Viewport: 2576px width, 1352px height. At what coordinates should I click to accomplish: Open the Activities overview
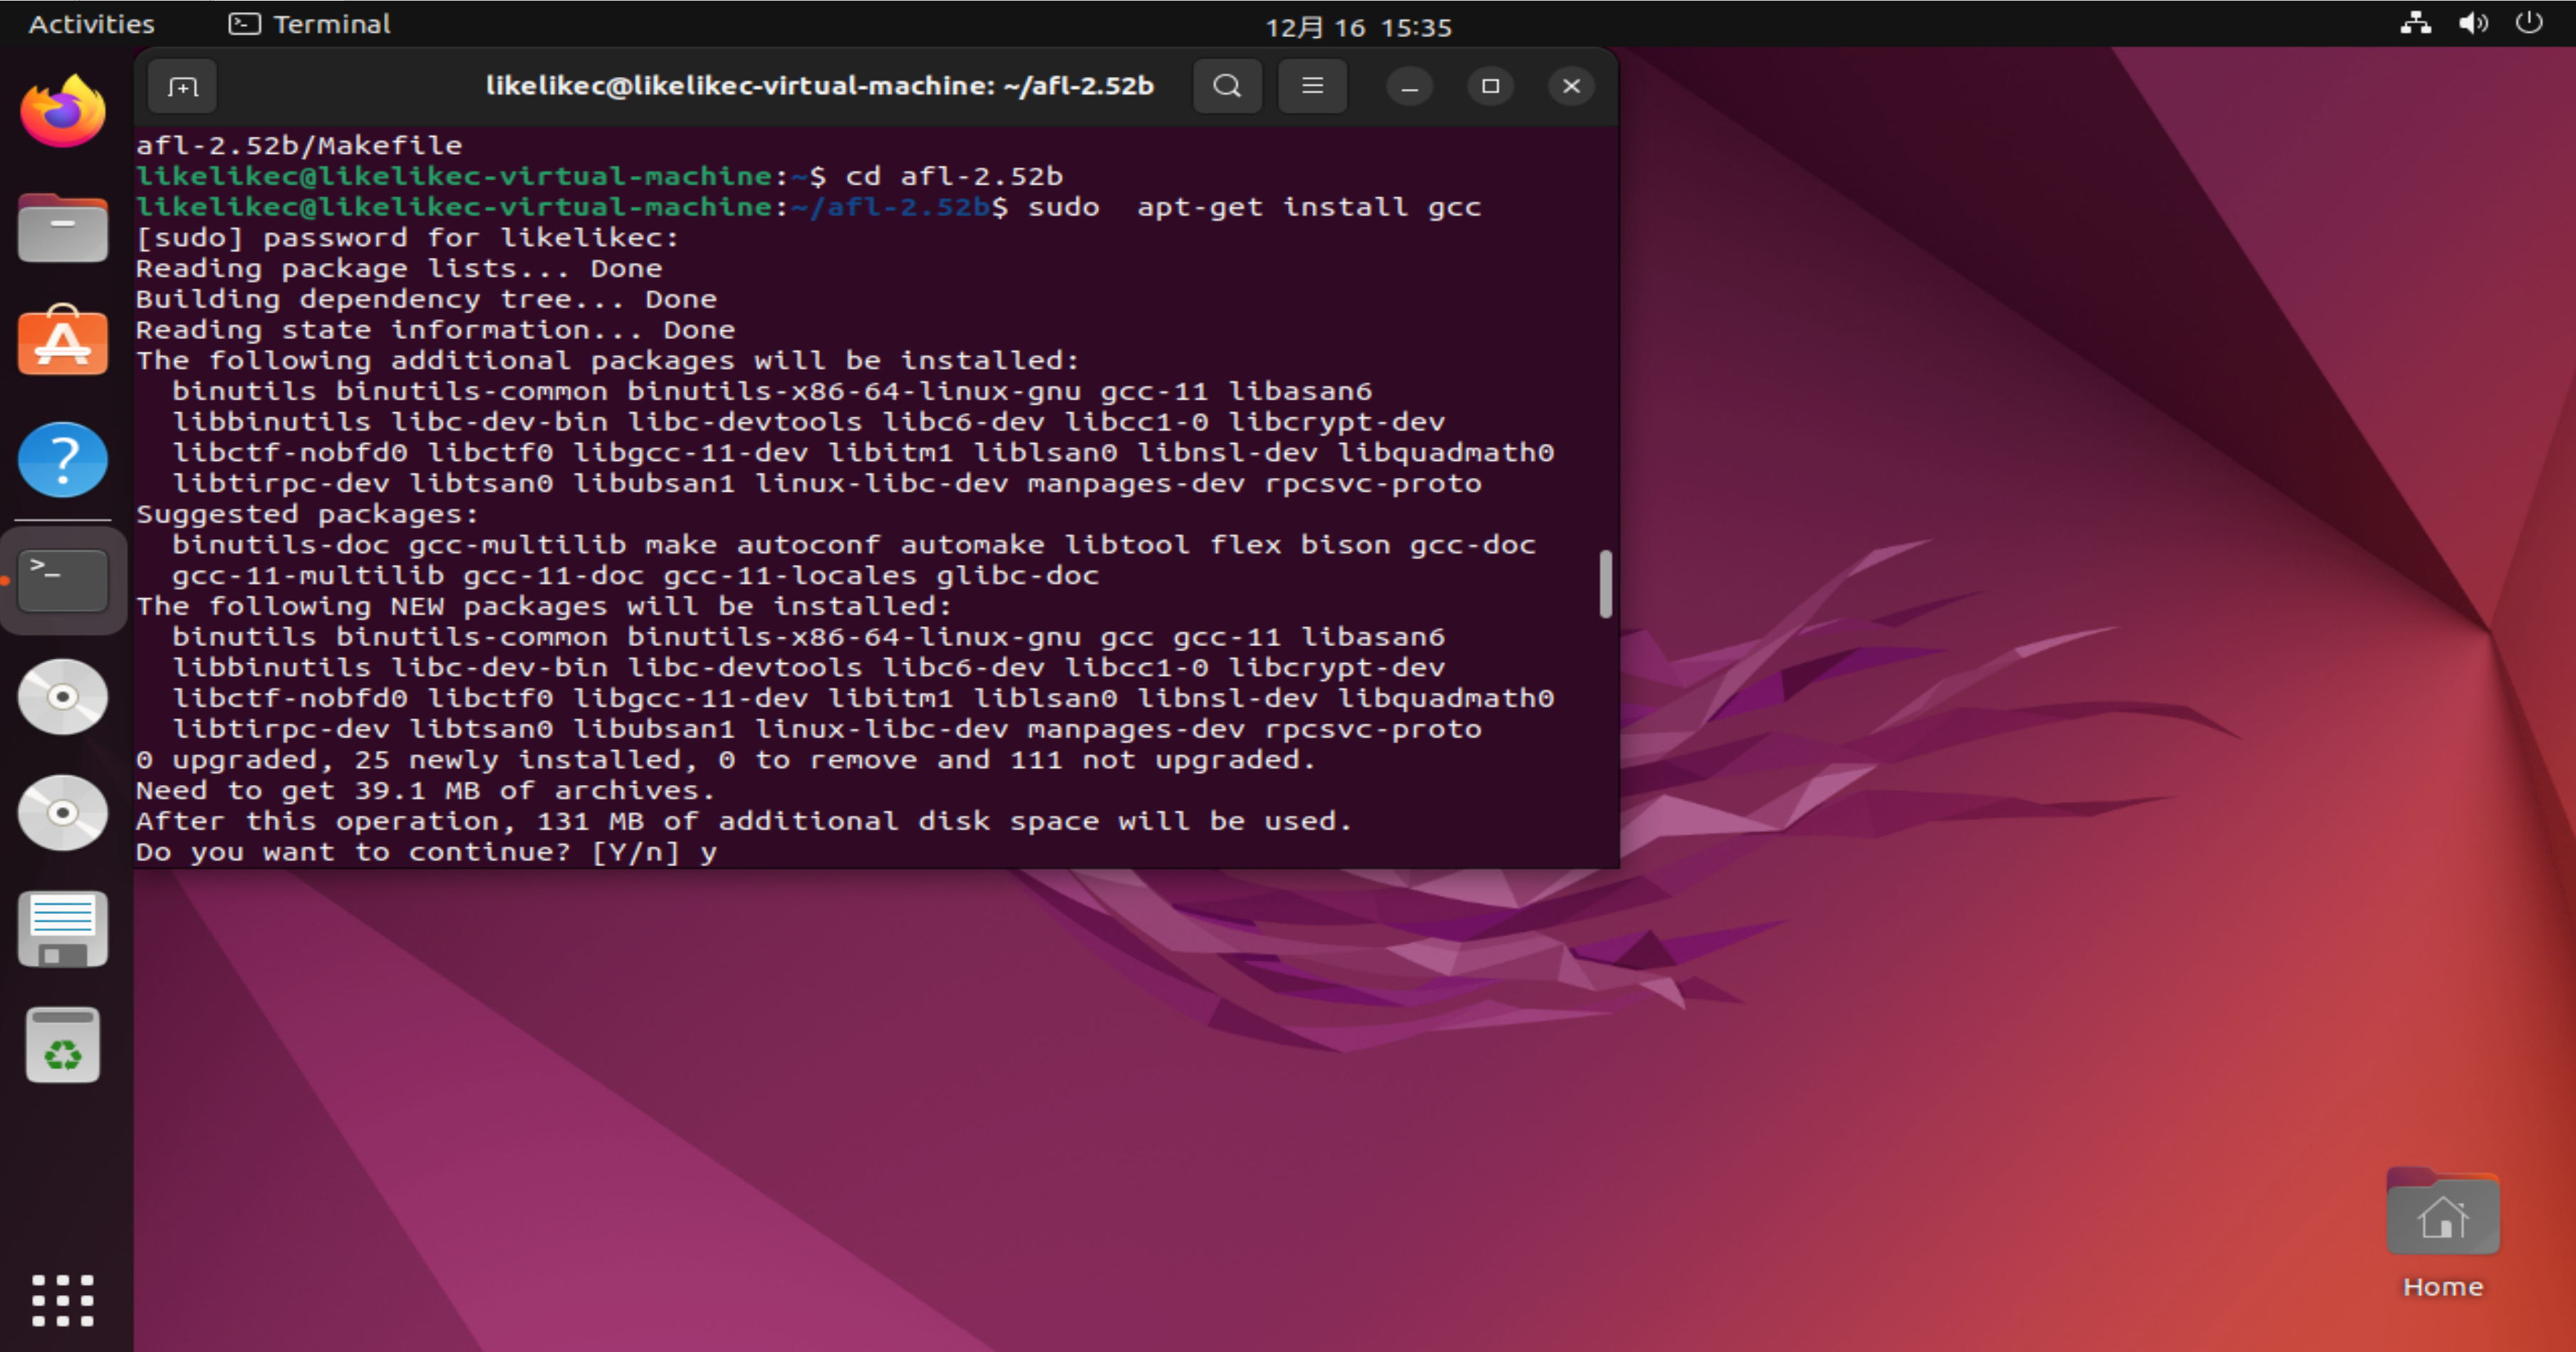[x=92, y=24]
